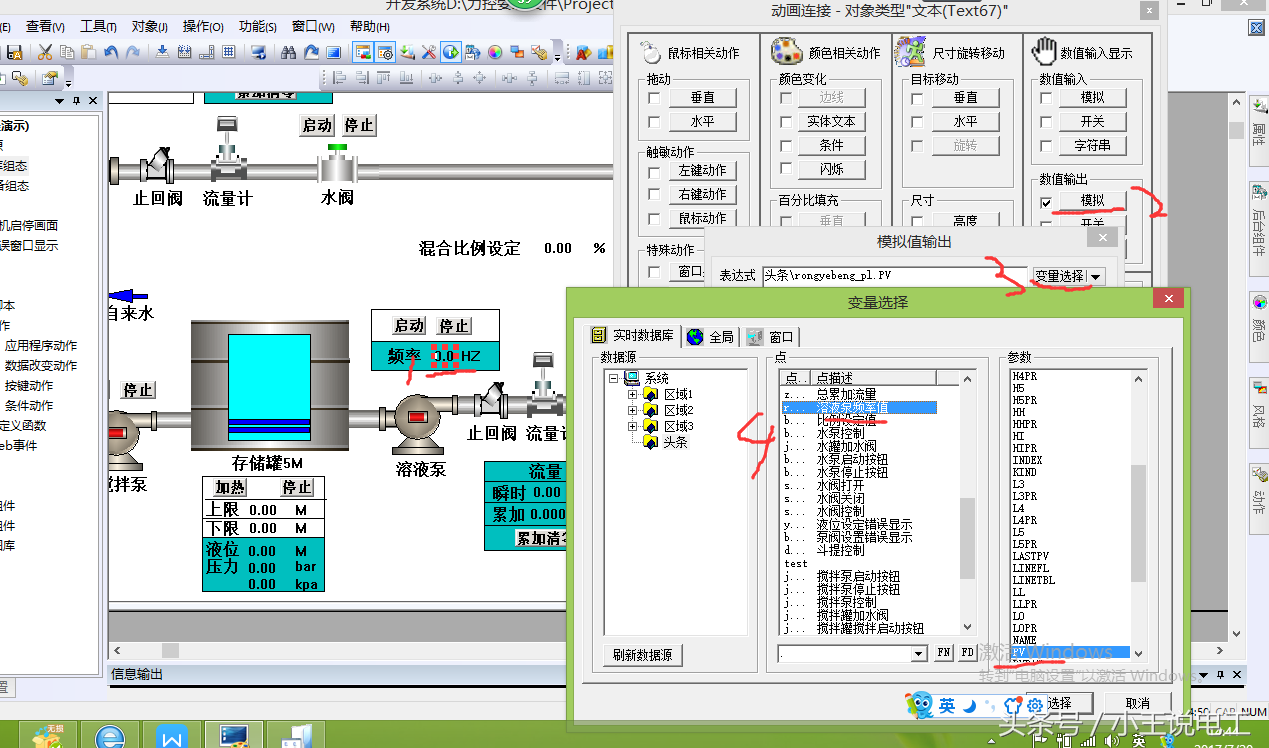Switch to the 全局 tab
The height and width of the screenshot is (748, 1269).
[710, 337]
